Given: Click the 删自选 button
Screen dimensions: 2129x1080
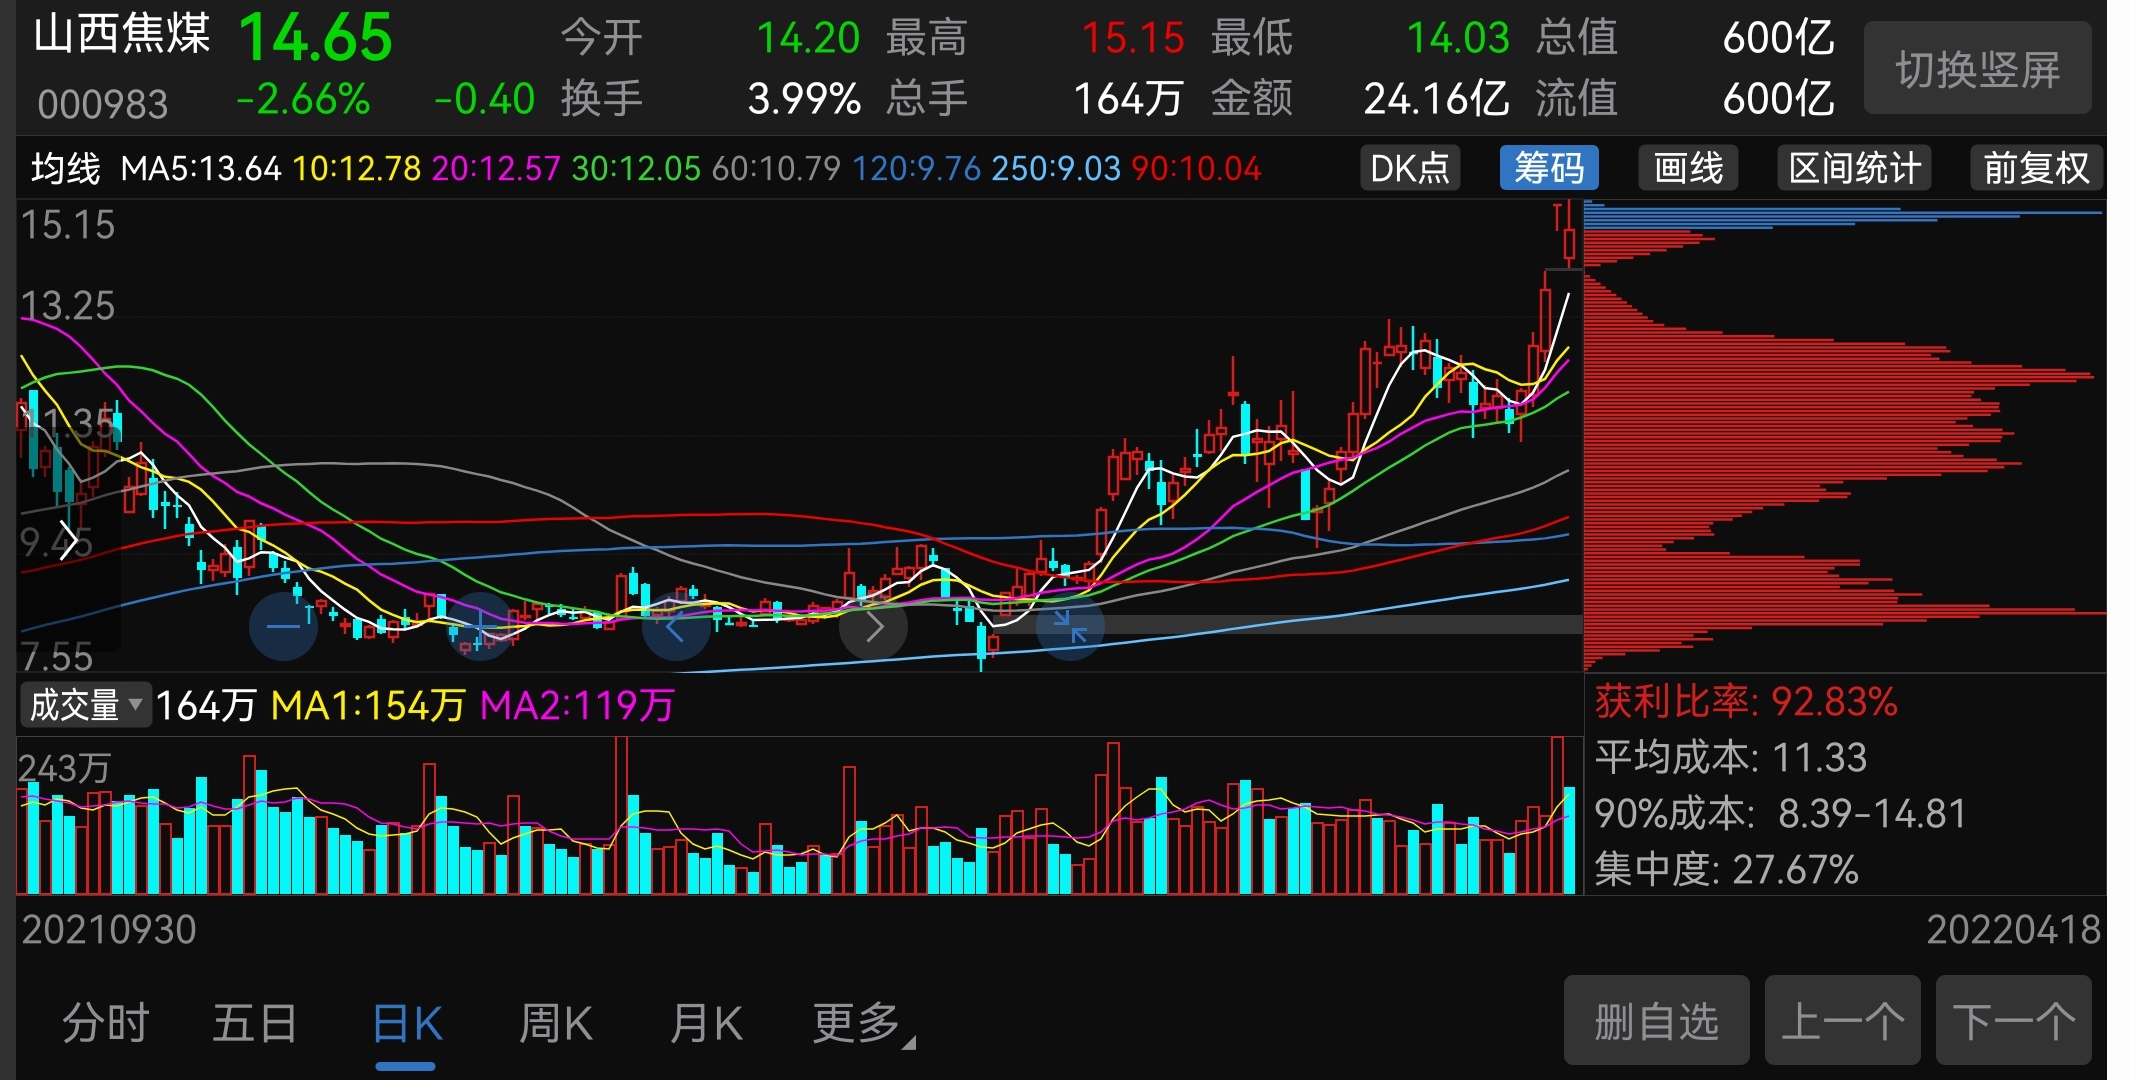Looking at the screenshot, I should click(x=1656, y=1021).
